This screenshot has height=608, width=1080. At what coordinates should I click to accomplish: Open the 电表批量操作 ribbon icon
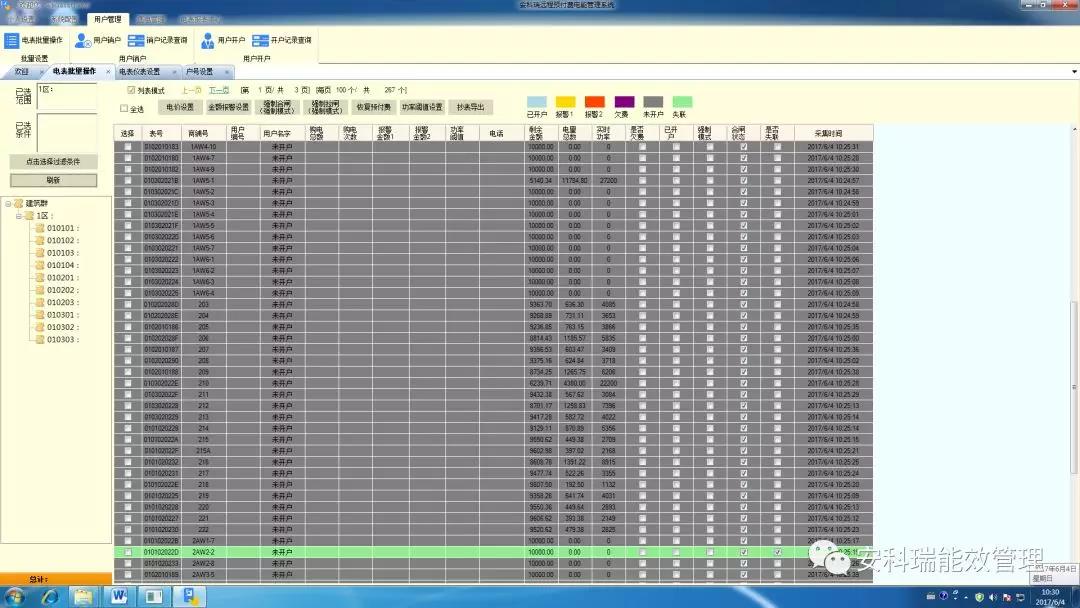[12, 41]
